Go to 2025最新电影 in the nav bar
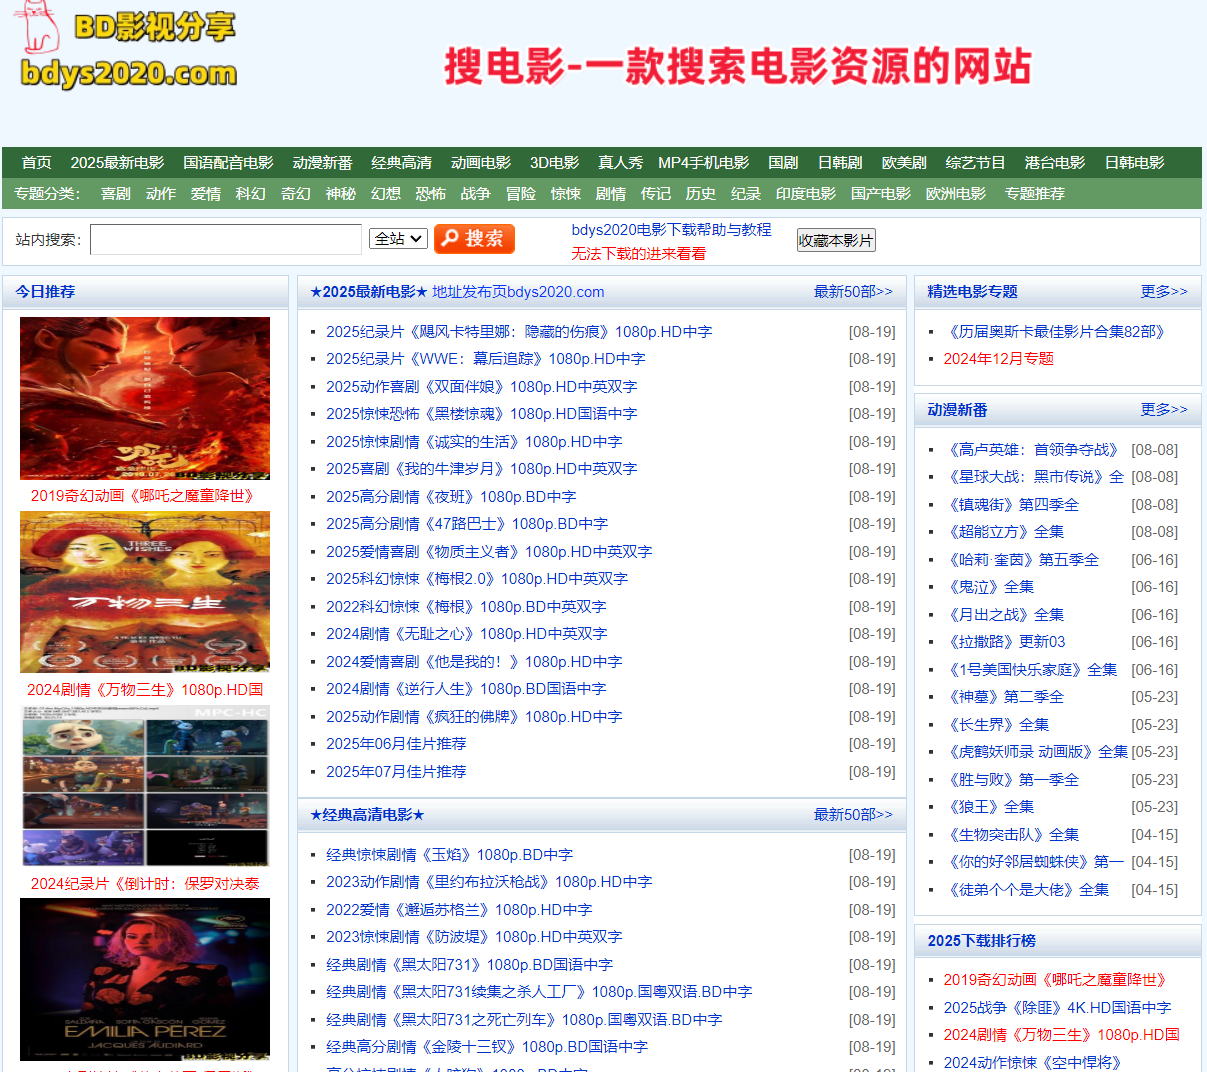The width and height of the screenshot is (1207, 1072). pyautogui.click(x=117, y=163)
